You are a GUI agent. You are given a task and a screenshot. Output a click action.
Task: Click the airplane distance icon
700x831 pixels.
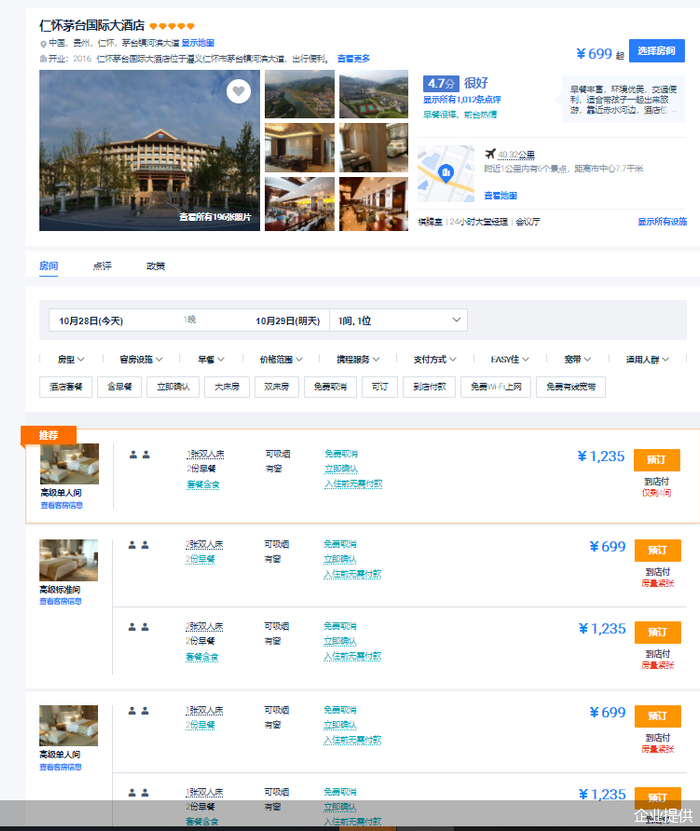pyautogui.click(x=490, y=154)
